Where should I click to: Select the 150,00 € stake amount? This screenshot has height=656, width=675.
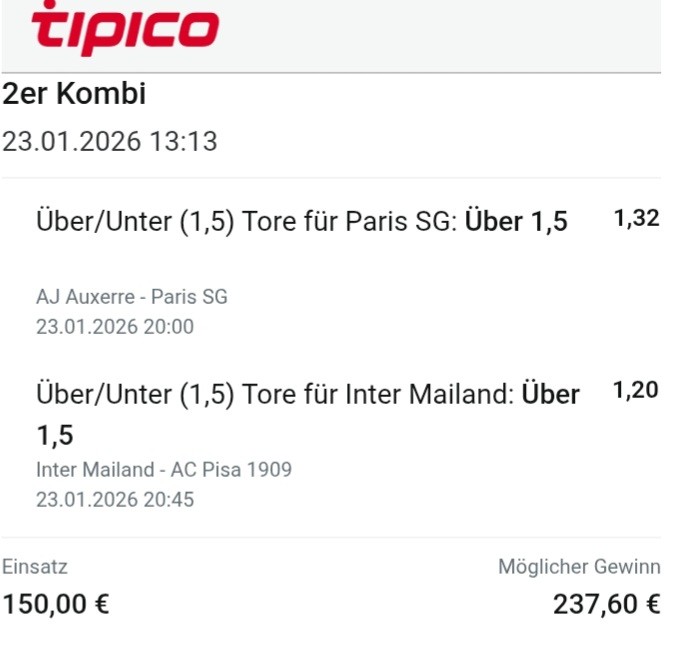(56, 605)
